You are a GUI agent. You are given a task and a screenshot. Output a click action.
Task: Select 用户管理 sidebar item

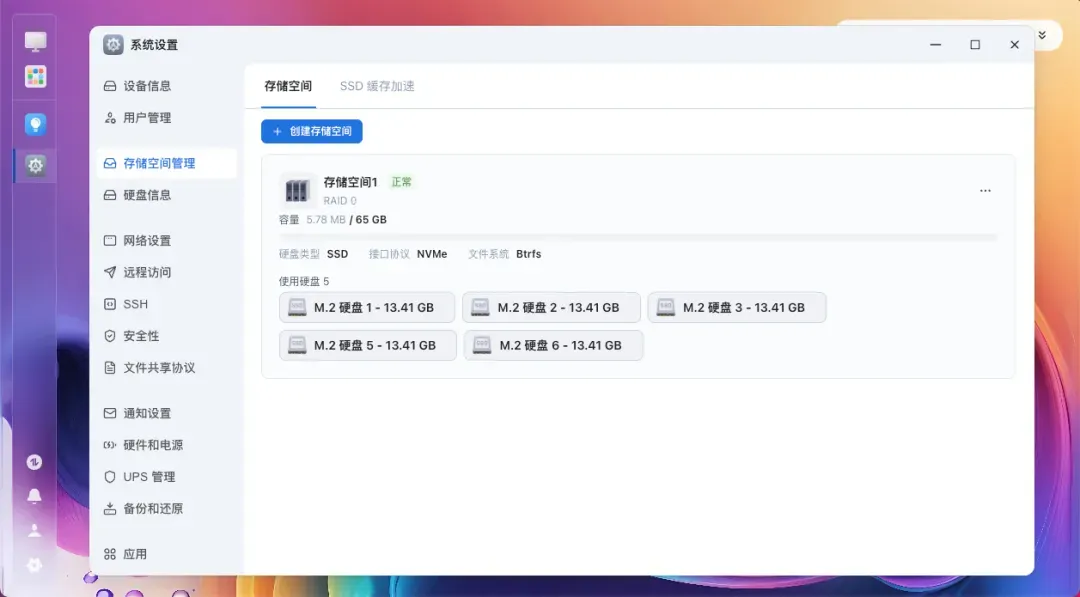coord(147,118)
